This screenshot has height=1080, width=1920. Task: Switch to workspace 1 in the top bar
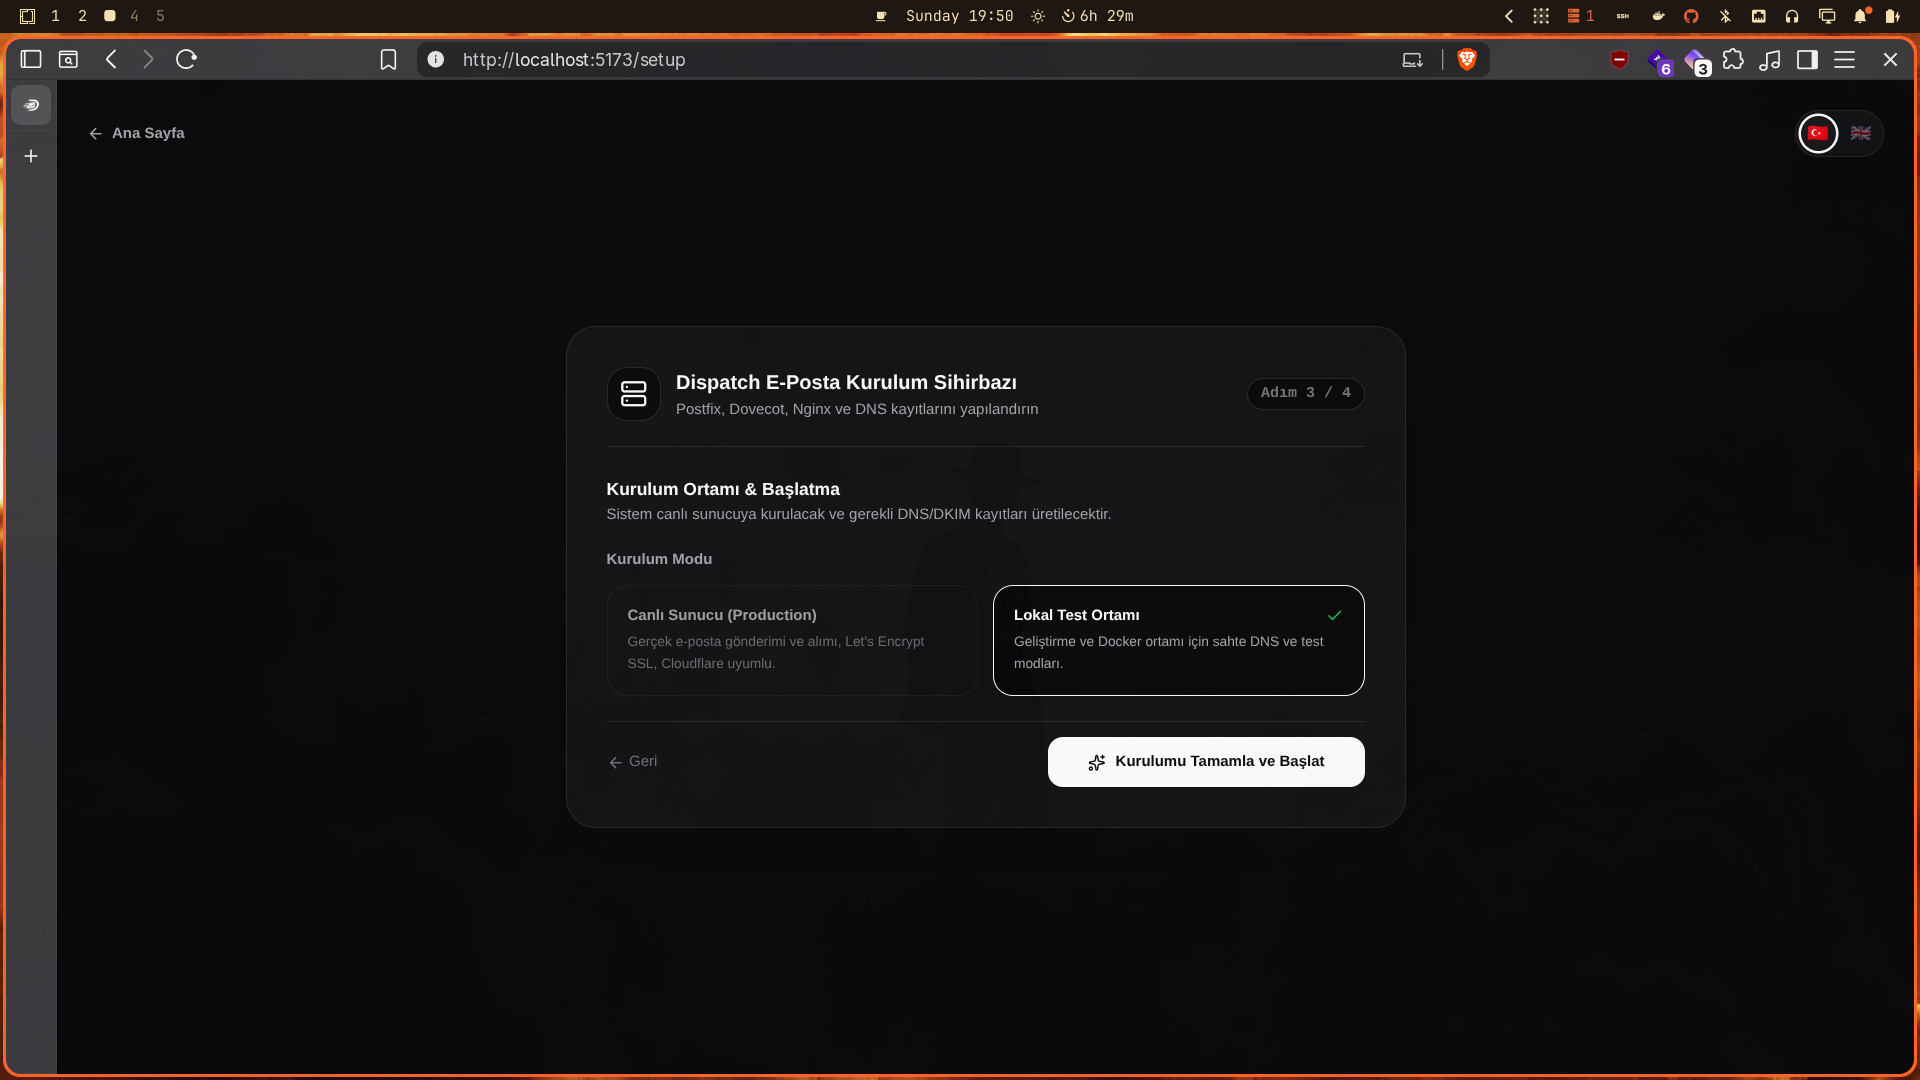[x=56, y=16]
